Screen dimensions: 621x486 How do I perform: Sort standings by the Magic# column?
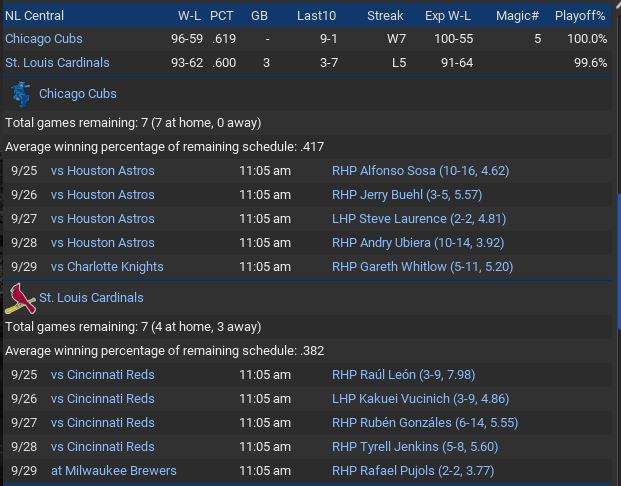pos(520,16)
